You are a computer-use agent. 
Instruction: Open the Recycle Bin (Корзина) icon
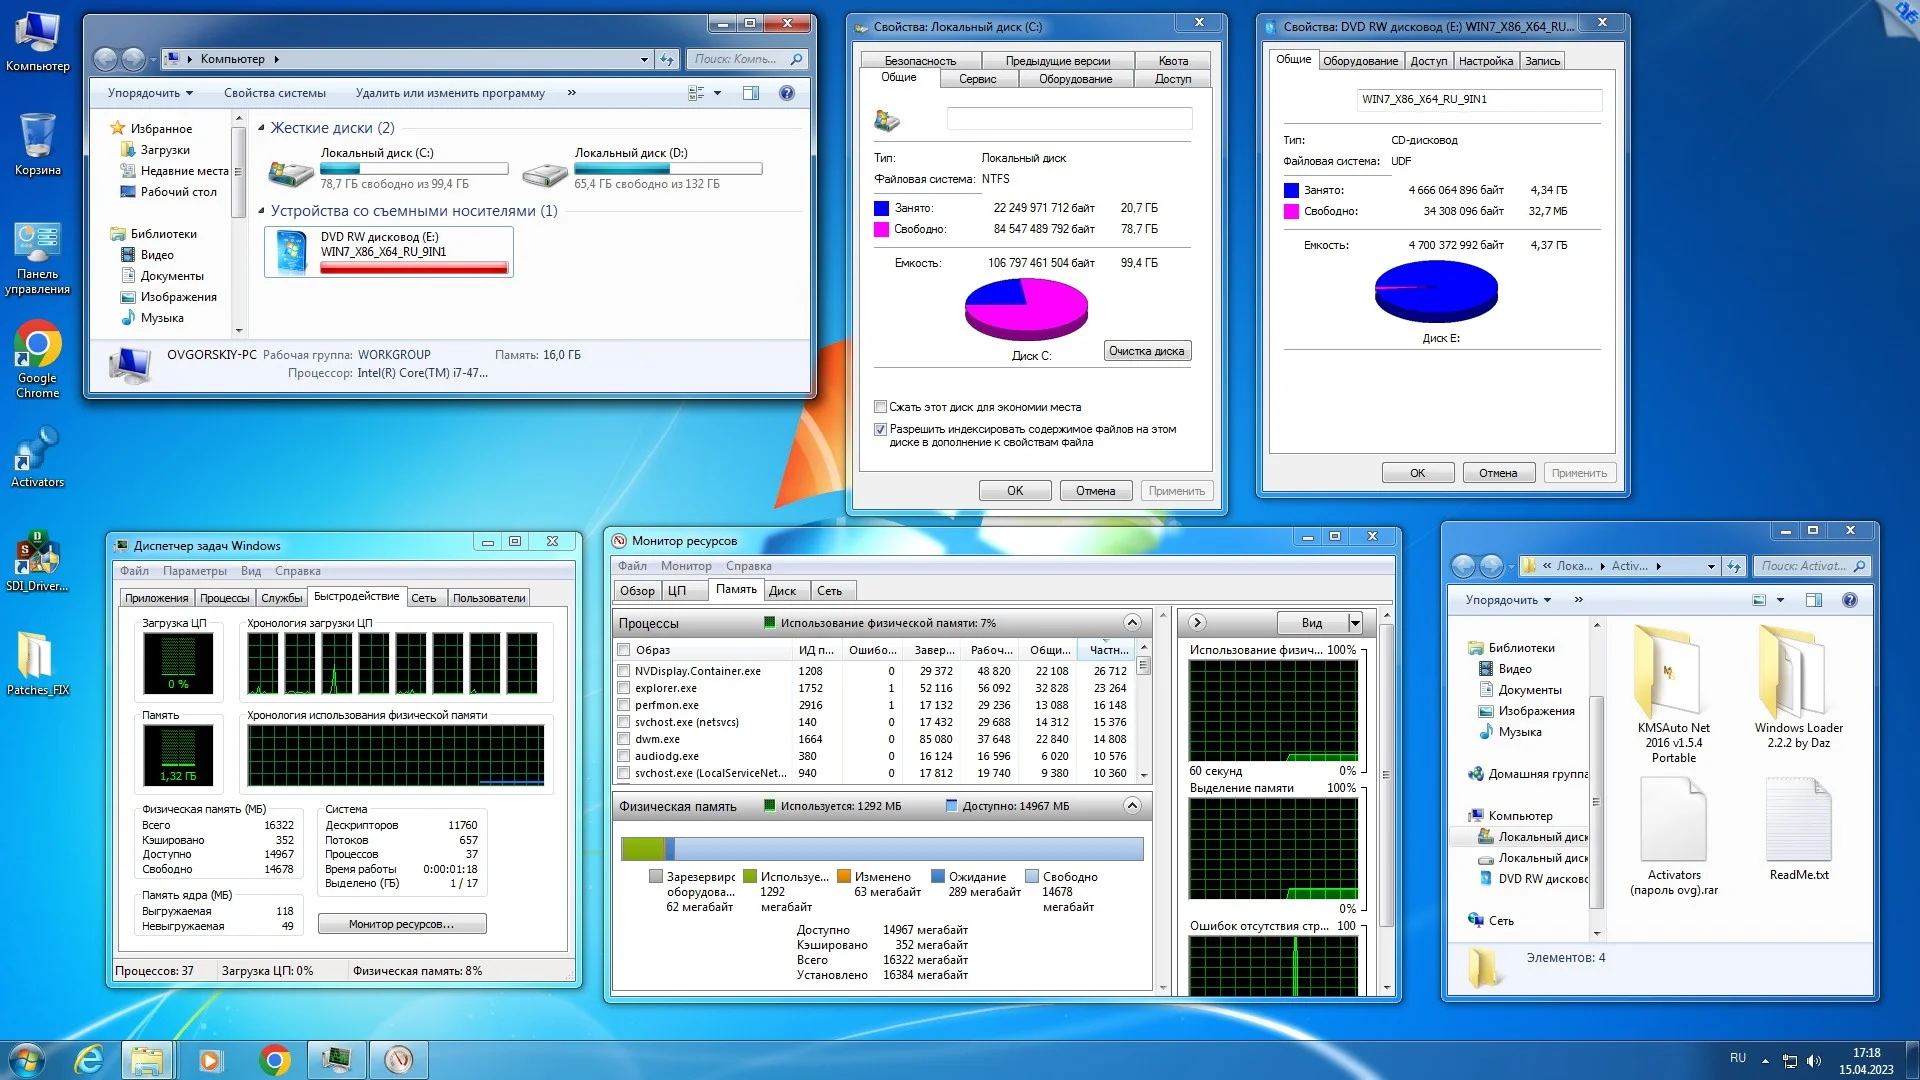click(x=37, y=136)
